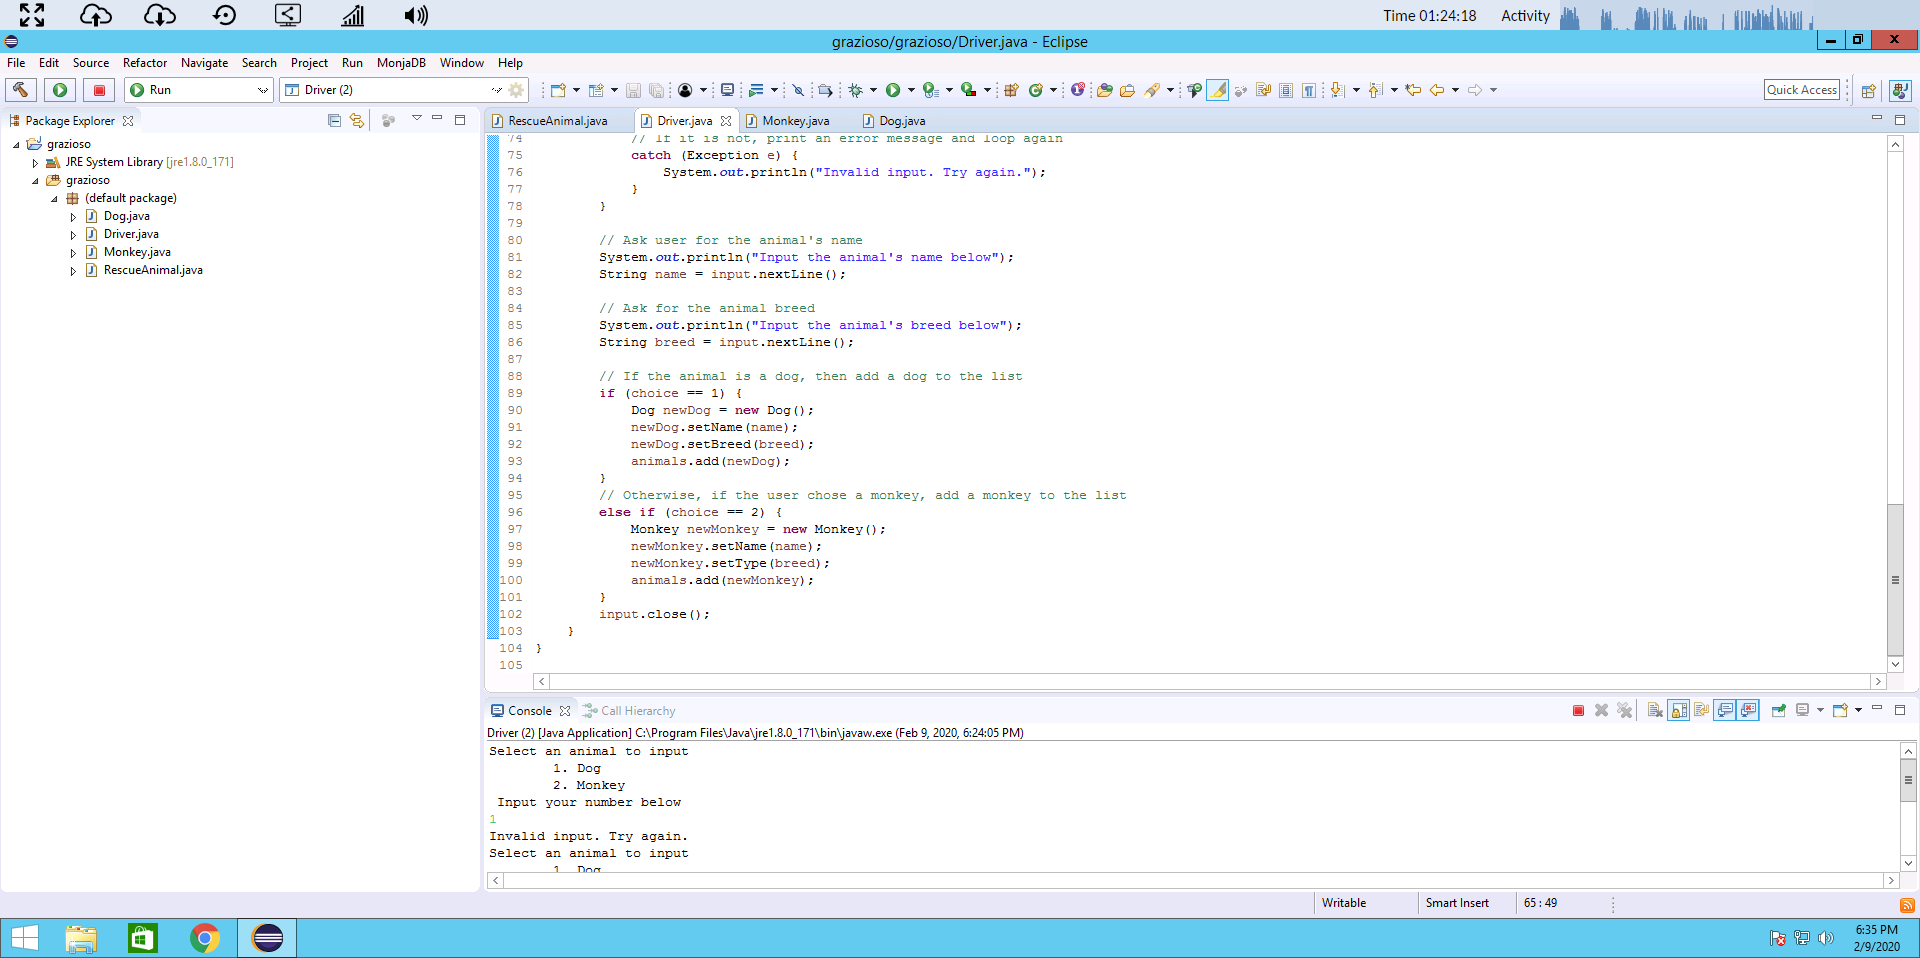Click the New wizard toolbar icon
Viewport: 1920px width, 958px height.
[558, 90]
